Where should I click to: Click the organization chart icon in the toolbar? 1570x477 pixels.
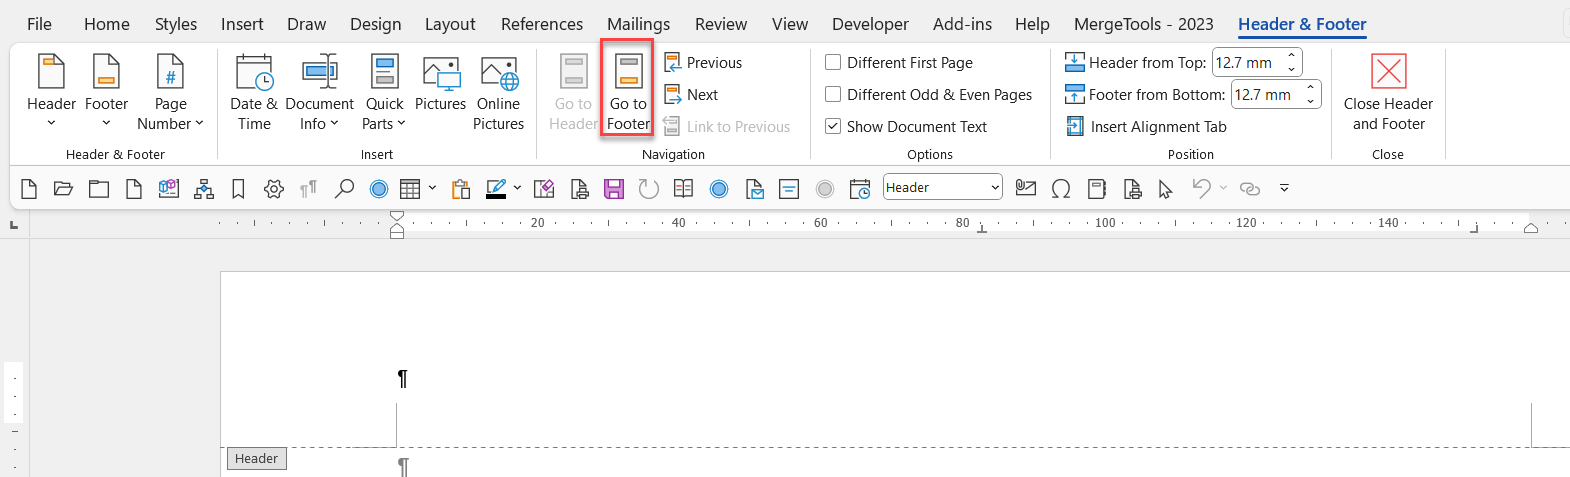[x=204, y=188]
